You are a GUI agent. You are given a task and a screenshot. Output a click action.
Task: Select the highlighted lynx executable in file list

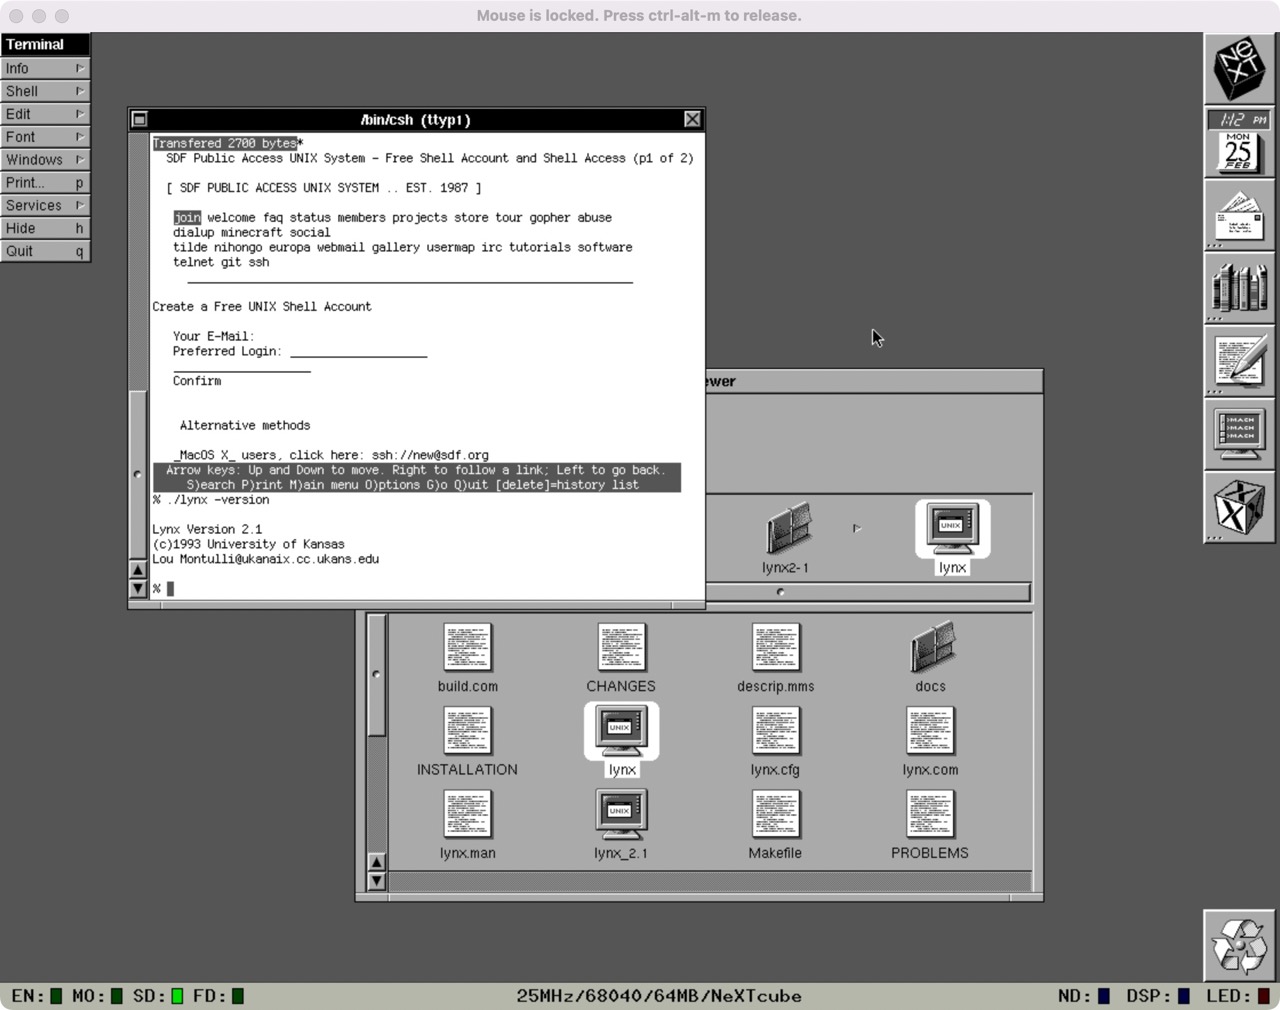[621, 731]
